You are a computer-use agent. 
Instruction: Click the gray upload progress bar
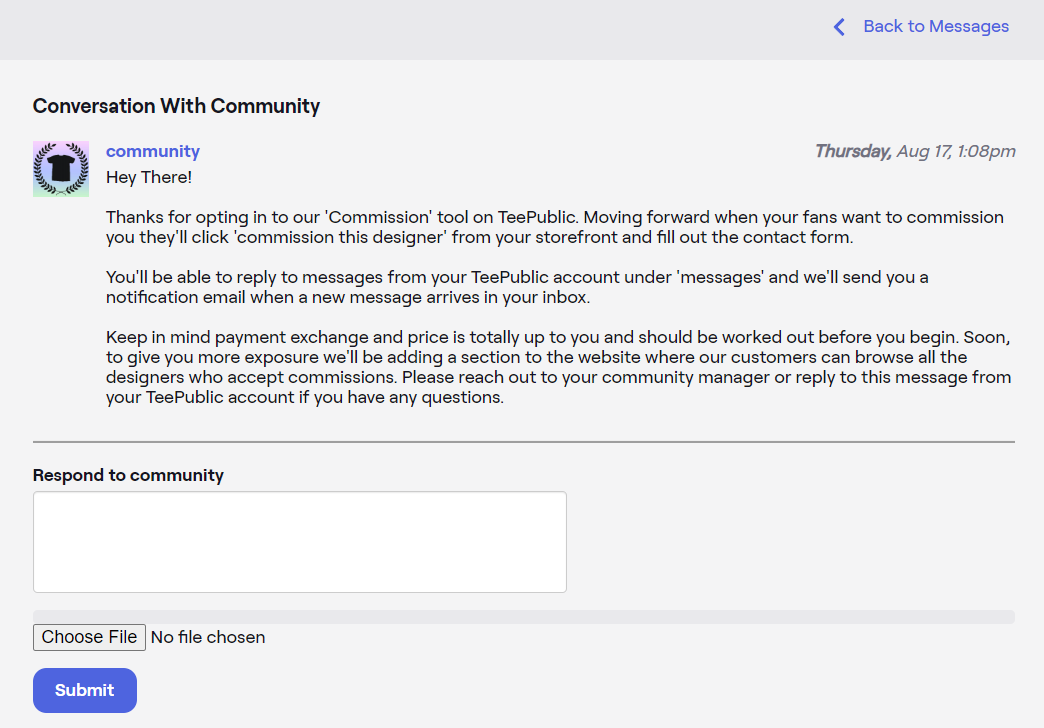523,617
